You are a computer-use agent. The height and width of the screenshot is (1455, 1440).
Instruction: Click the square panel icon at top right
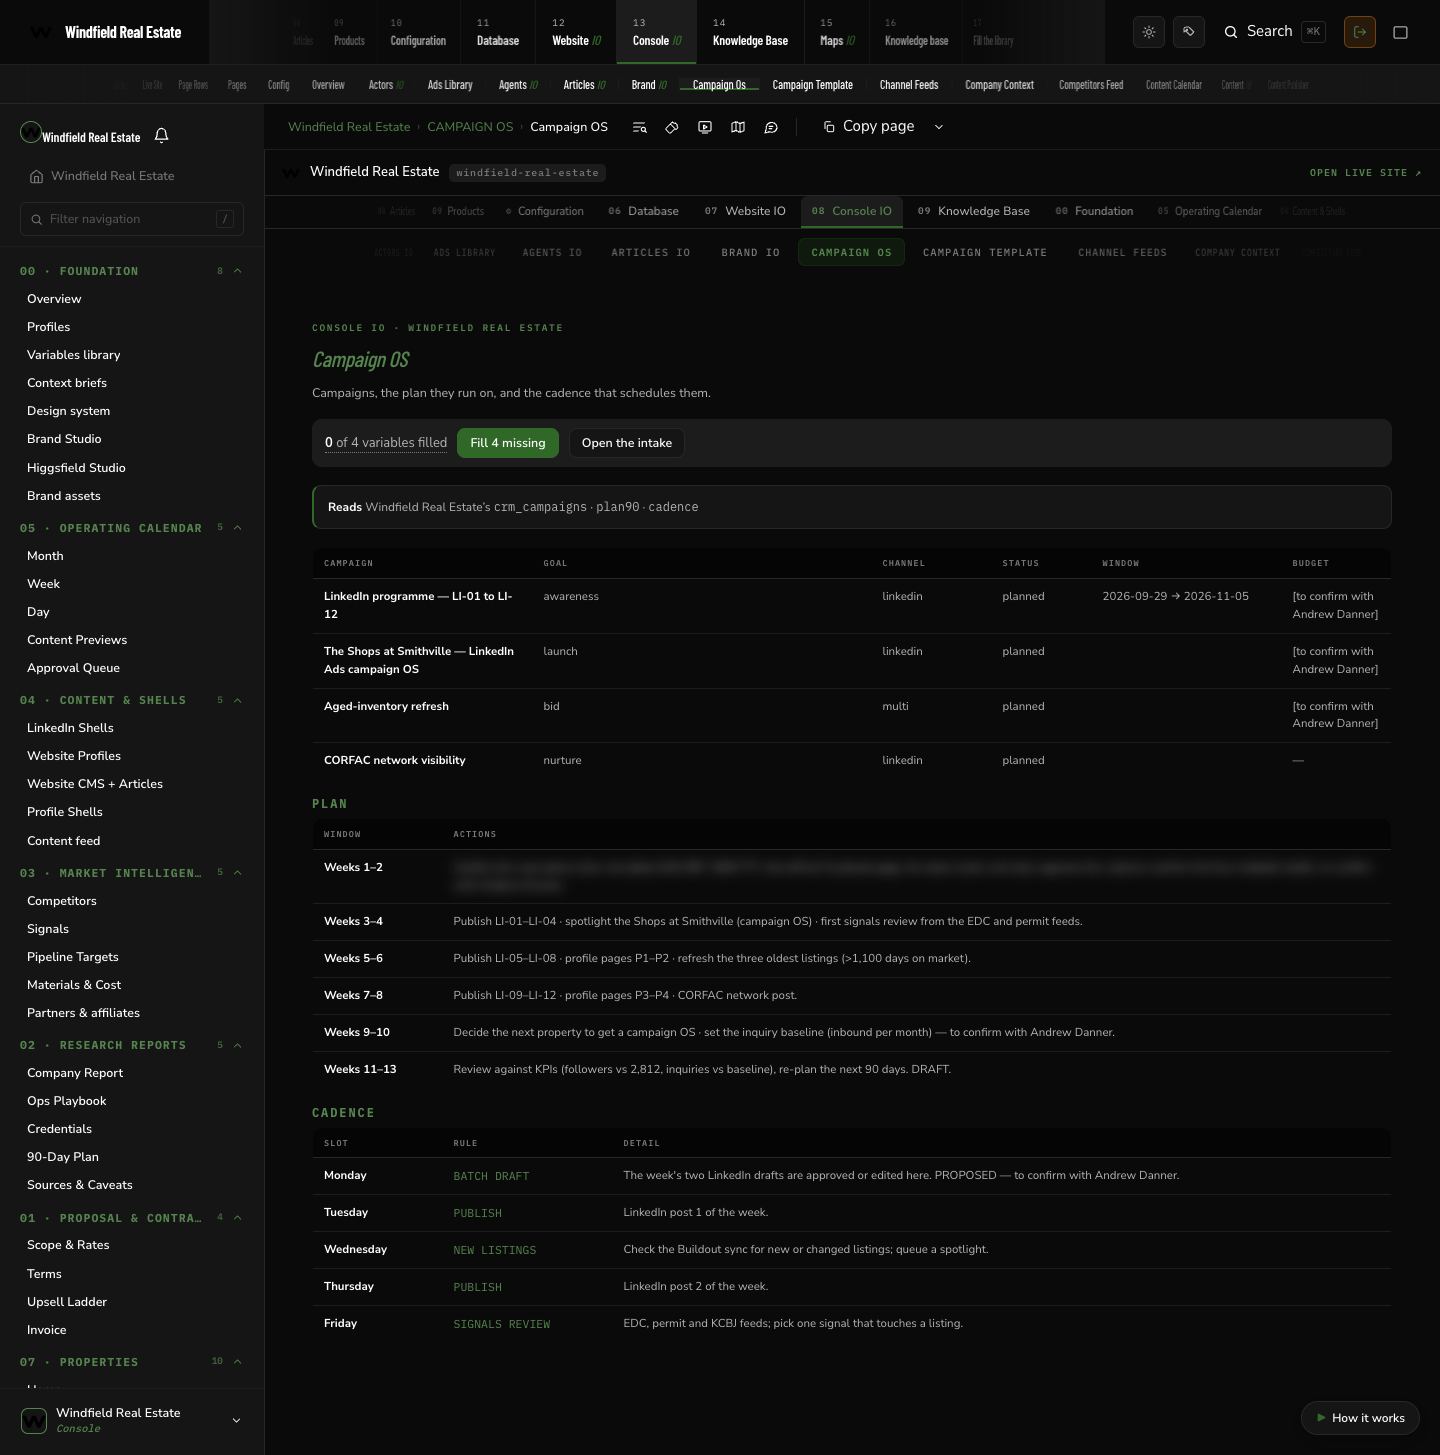[1401, 32]
